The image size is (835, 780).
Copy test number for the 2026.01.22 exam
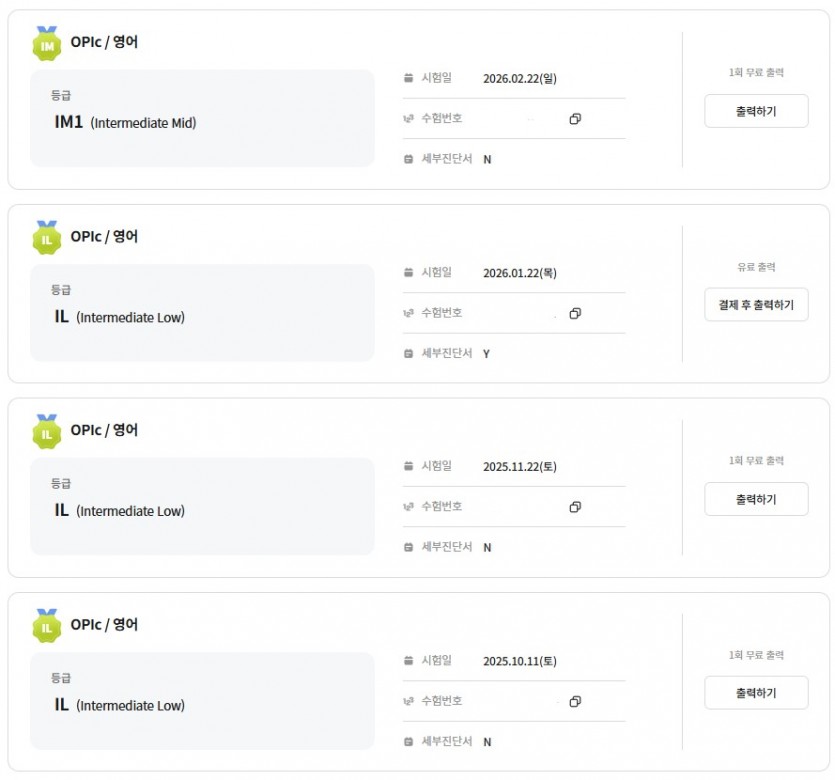click(x=575, y=313)
